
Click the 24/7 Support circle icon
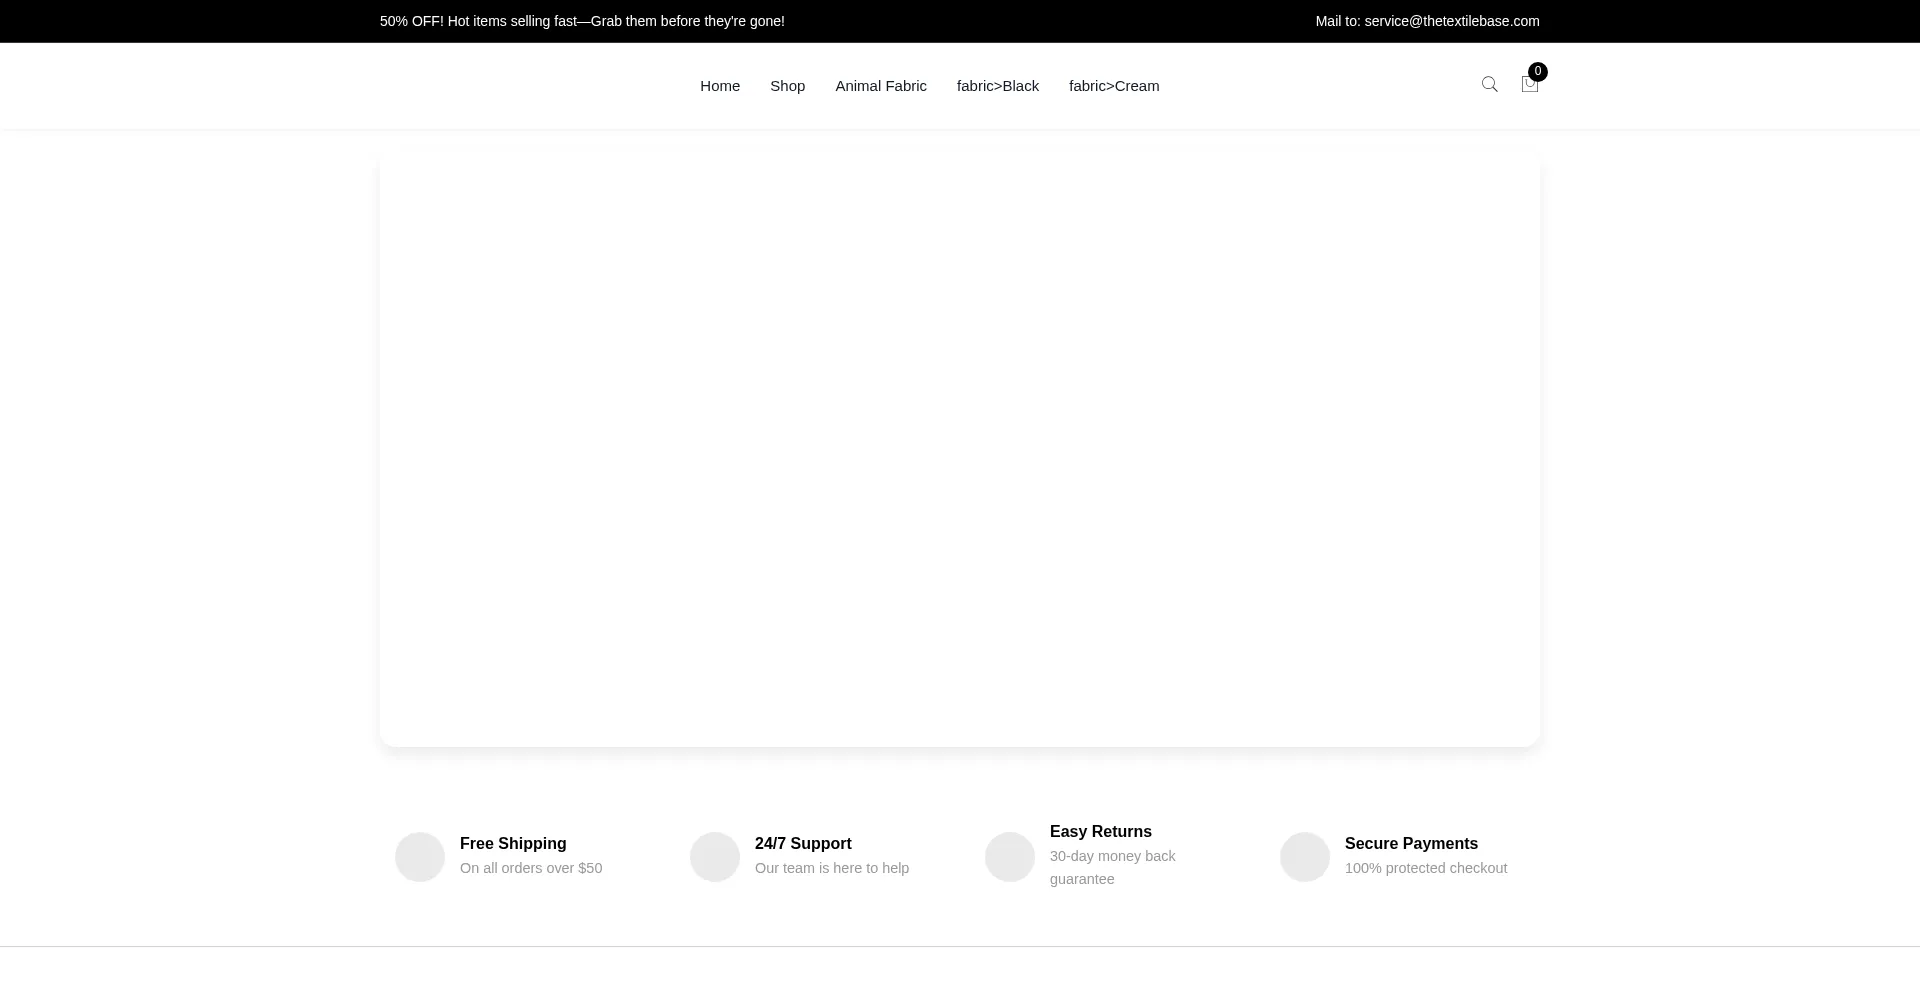(x=715, y=857)
